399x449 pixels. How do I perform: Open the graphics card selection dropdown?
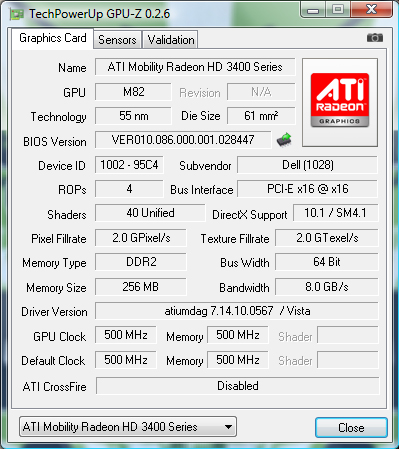click(128, 427)
